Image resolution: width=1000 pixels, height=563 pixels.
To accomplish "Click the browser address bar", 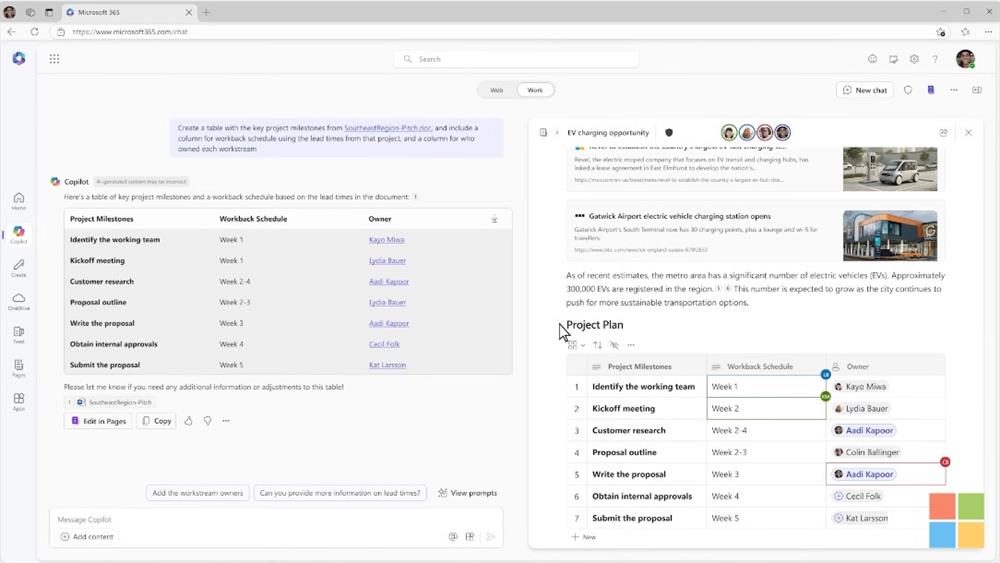I will coord(491,31).
